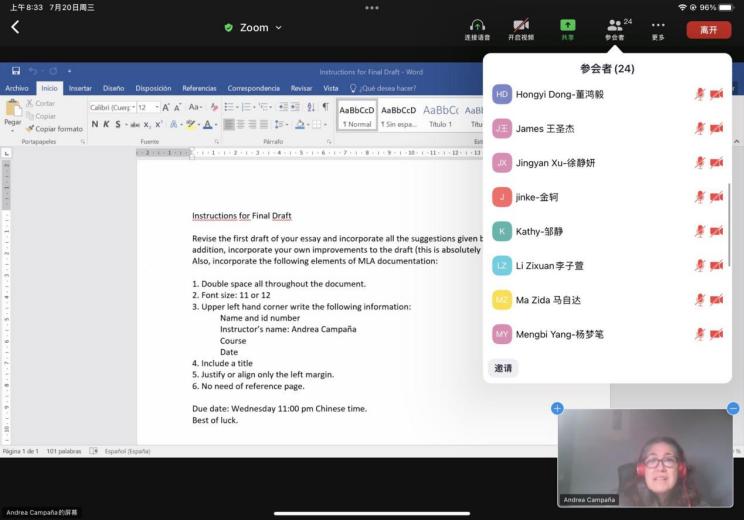Switch to the Insertar ribbon tab
Image resolution: width=744 pixels, height=520 pixels.
tap(80, 88)
